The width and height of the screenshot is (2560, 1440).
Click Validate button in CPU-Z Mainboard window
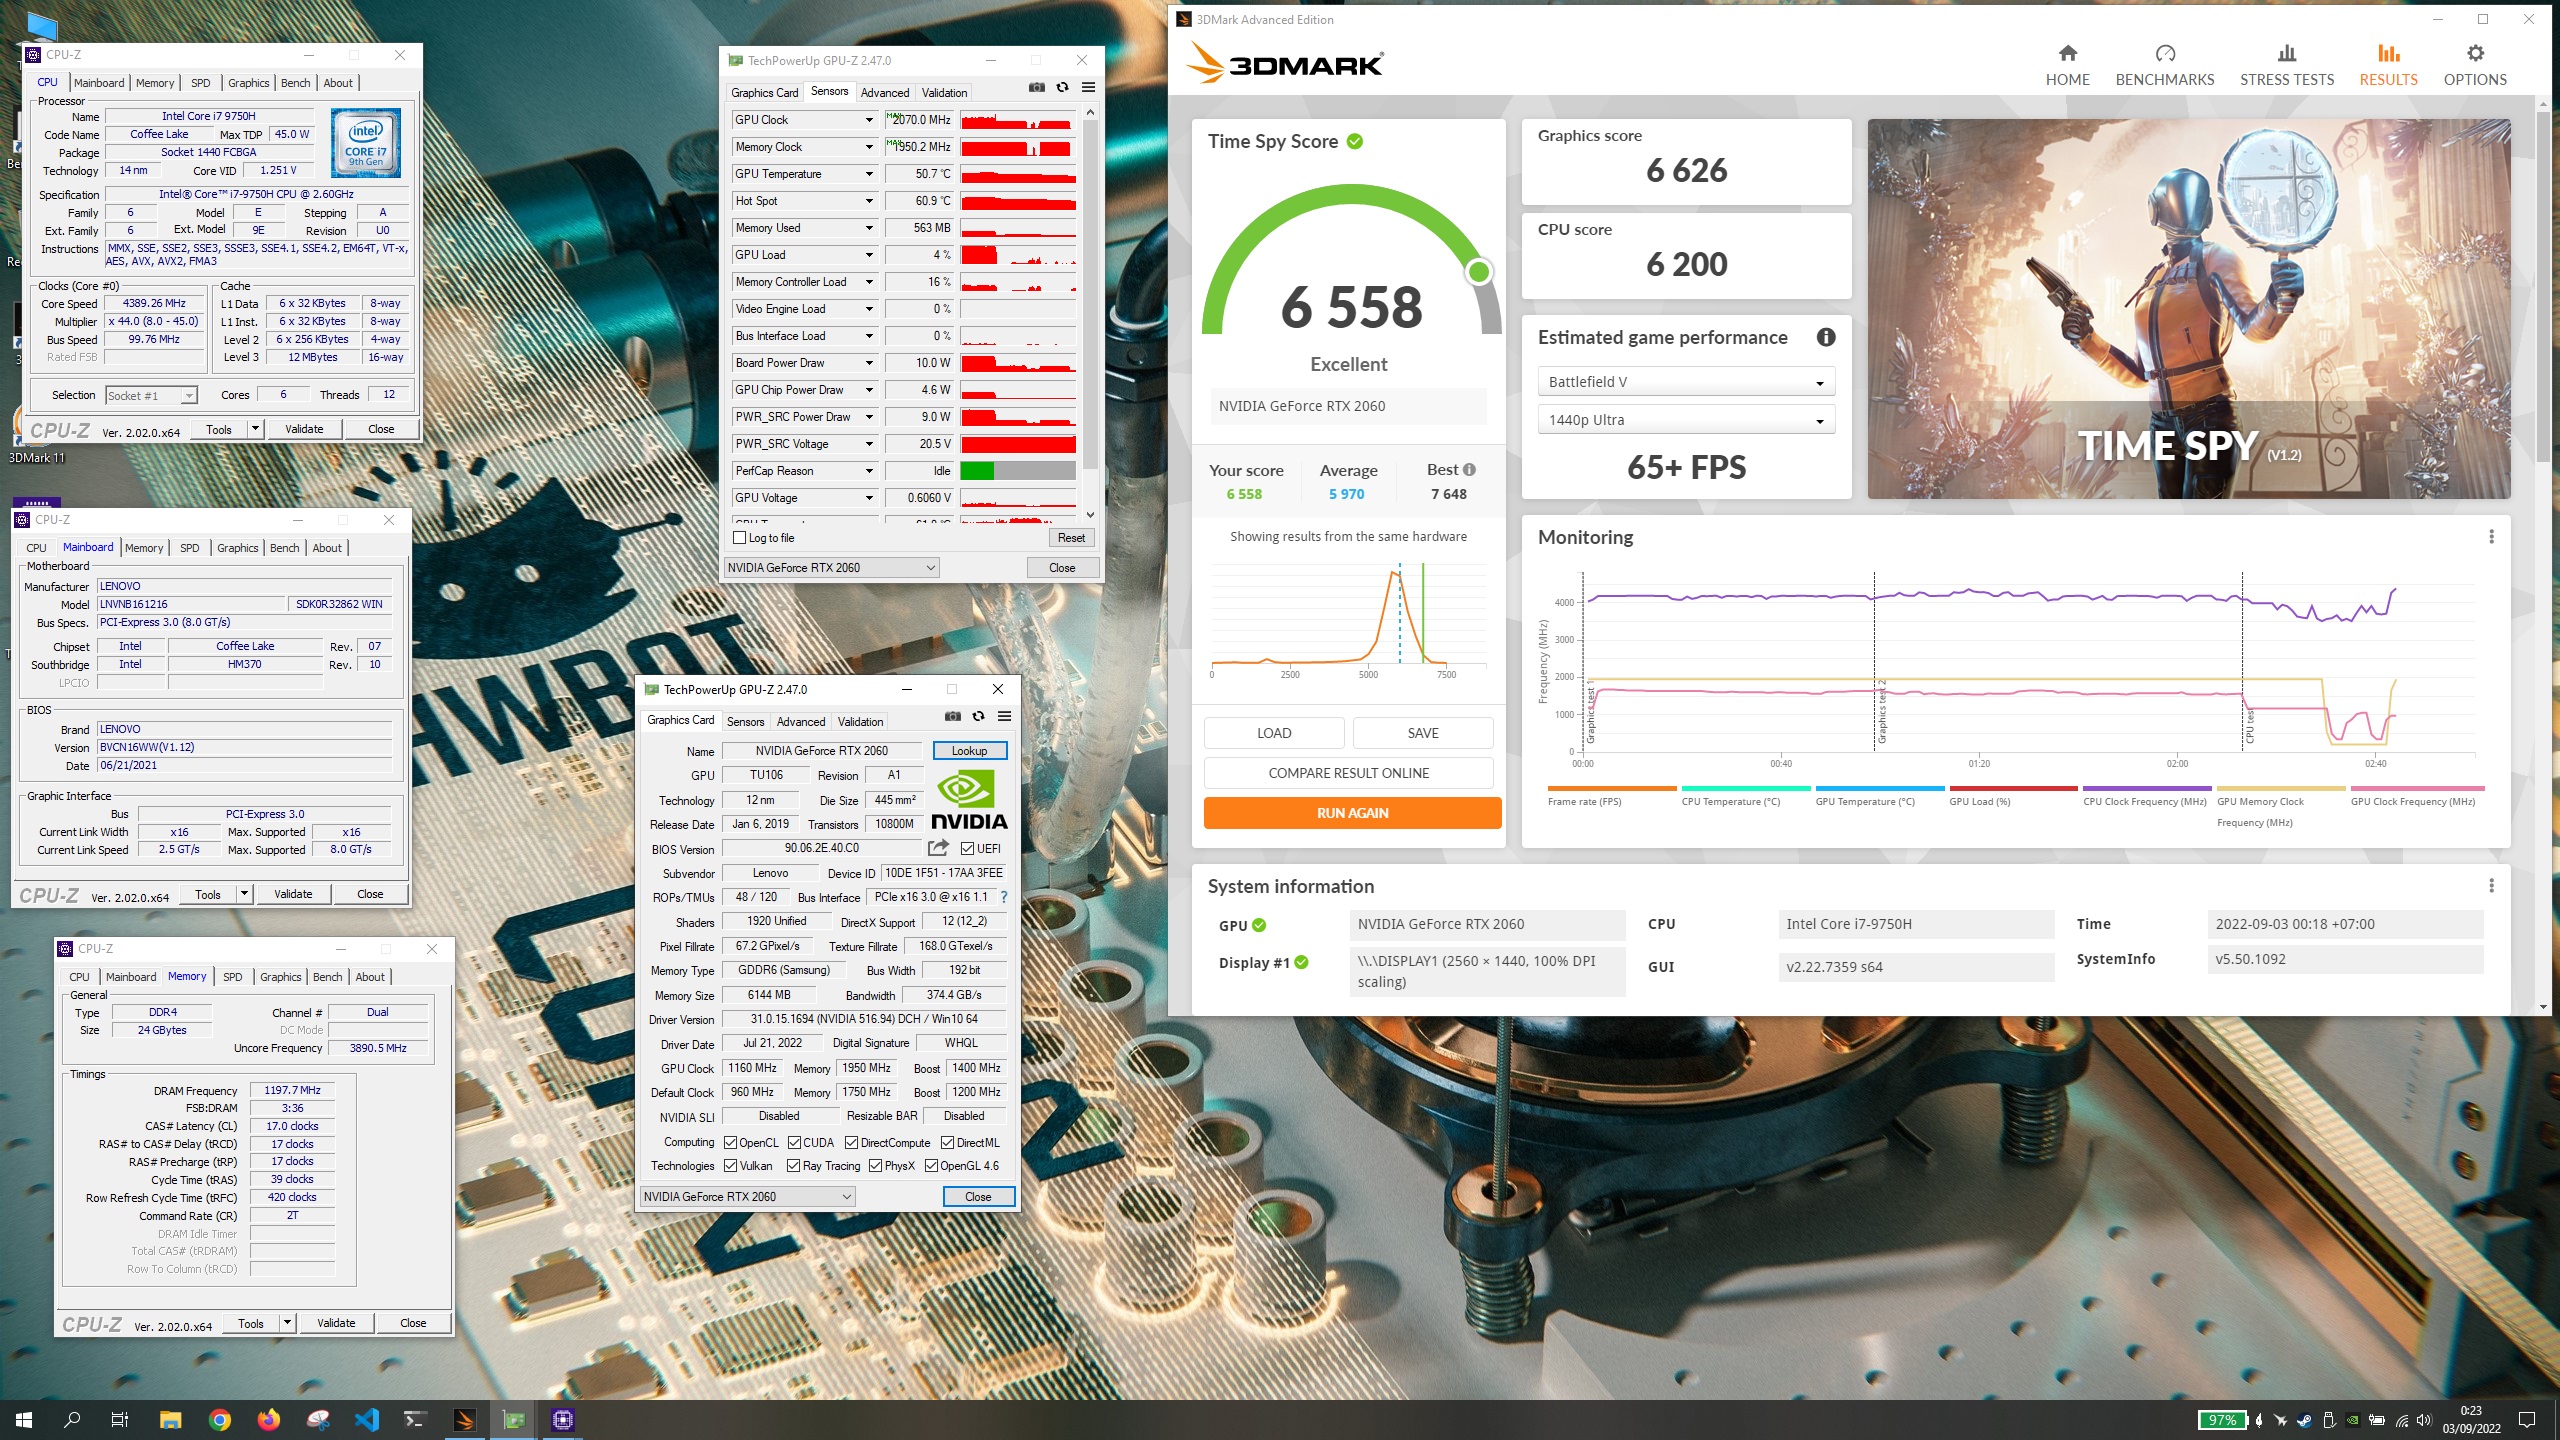293,894
